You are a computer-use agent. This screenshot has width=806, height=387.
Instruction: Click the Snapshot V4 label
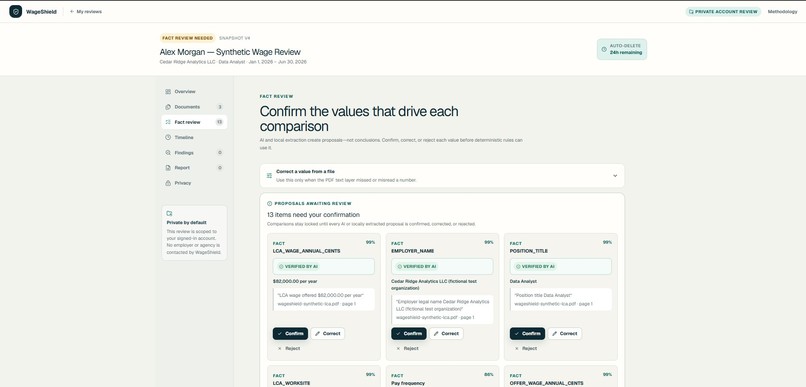(x=235, y=38)
